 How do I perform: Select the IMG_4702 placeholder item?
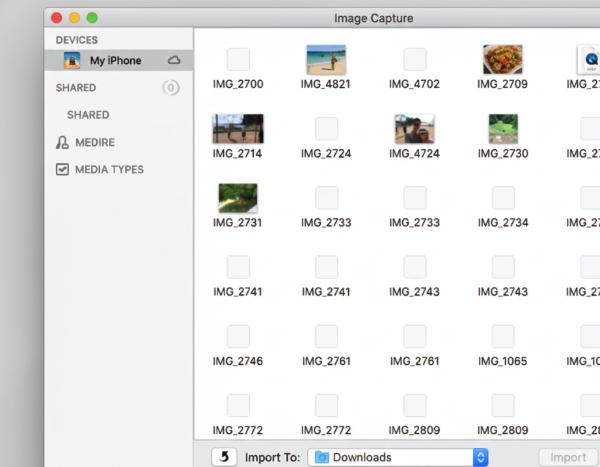415,59
